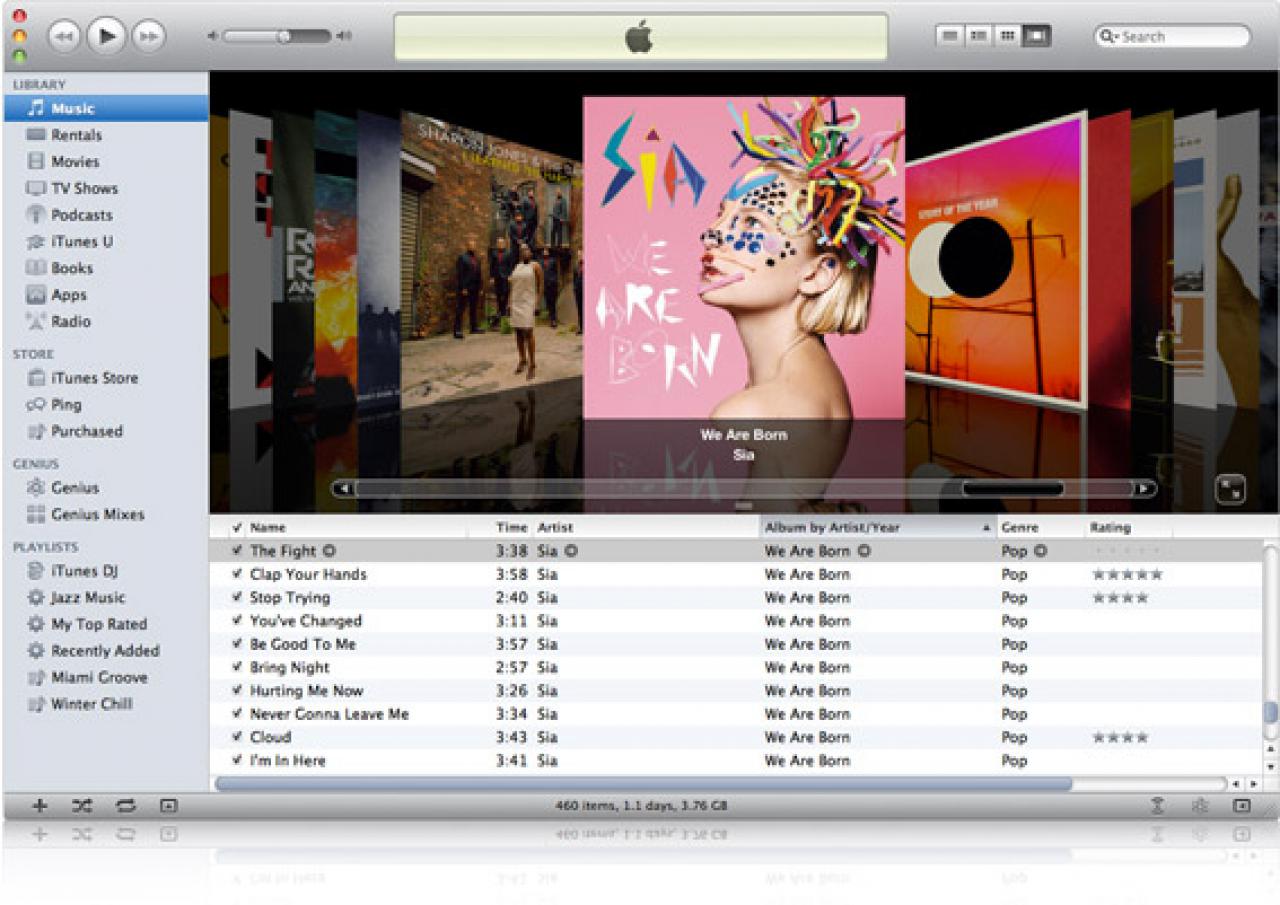Enter Cover Flow full screen mode

pos(1230,489)
